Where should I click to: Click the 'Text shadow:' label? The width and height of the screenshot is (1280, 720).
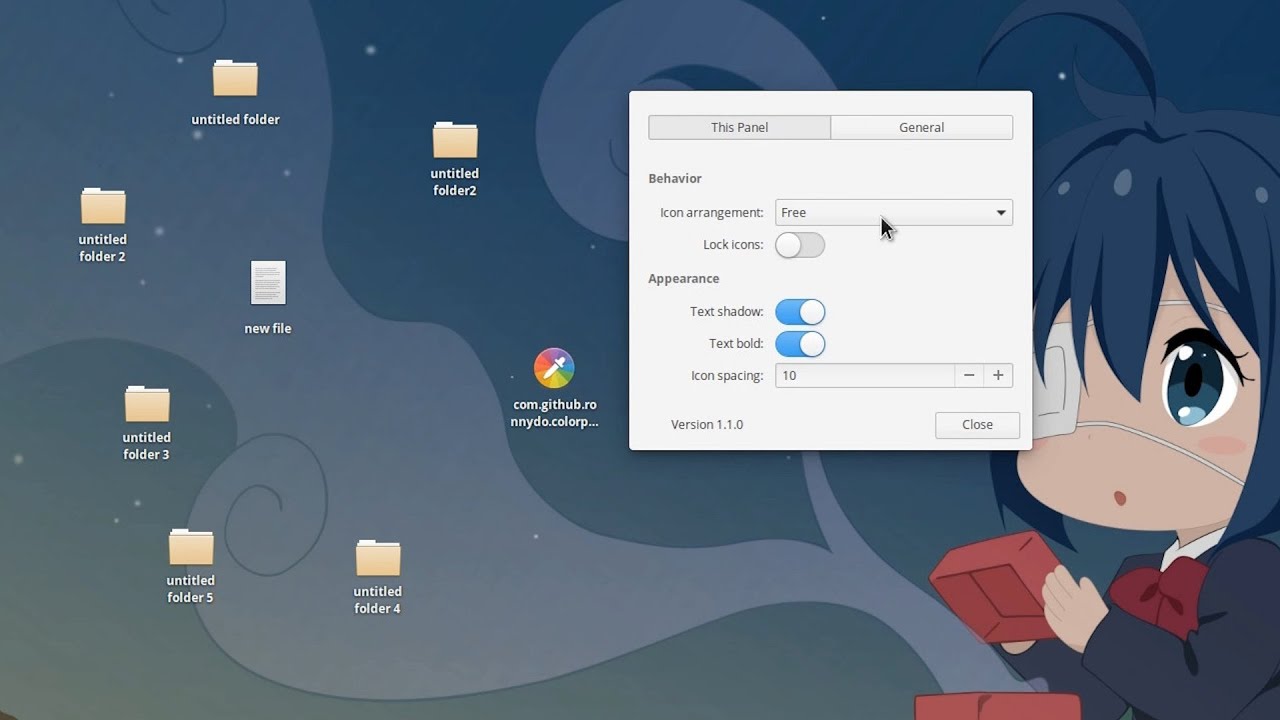(x=727, y=312)
